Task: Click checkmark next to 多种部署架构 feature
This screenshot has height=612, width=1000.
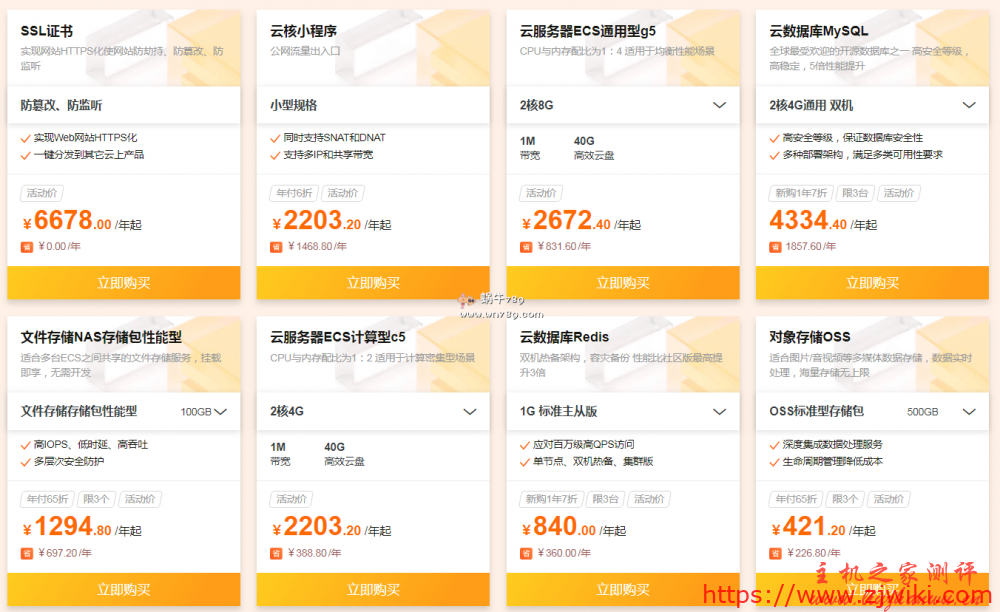Action: click(x=774, y=156)
